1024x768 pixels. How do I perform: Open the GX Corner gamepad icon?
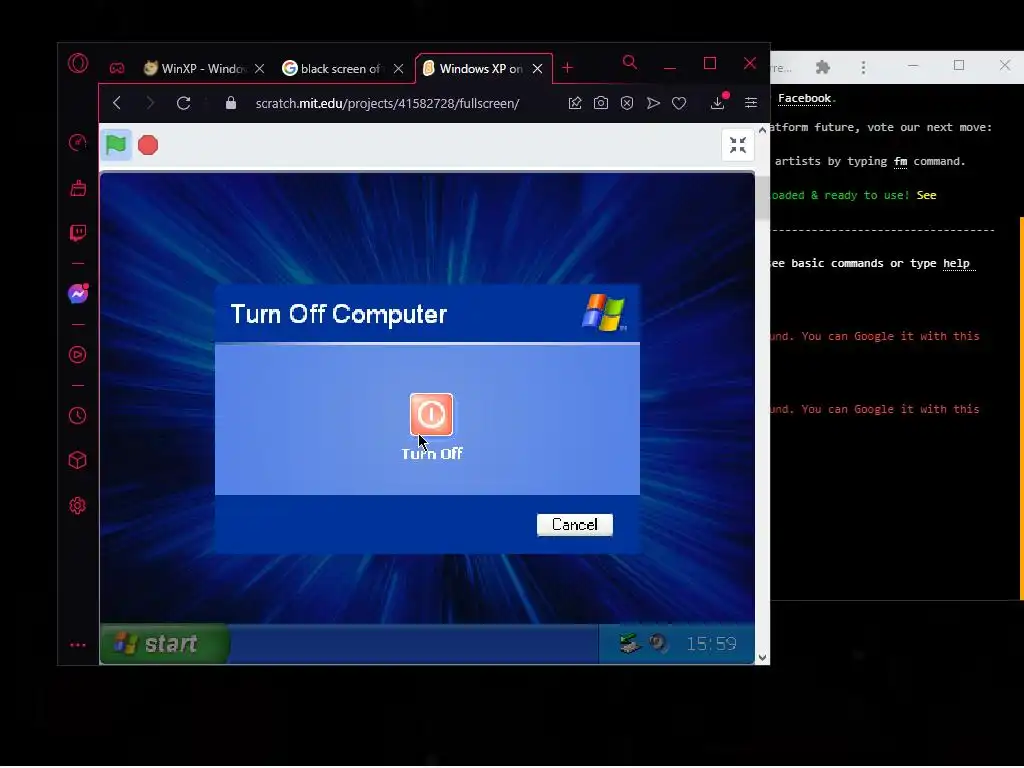point(117,68)
